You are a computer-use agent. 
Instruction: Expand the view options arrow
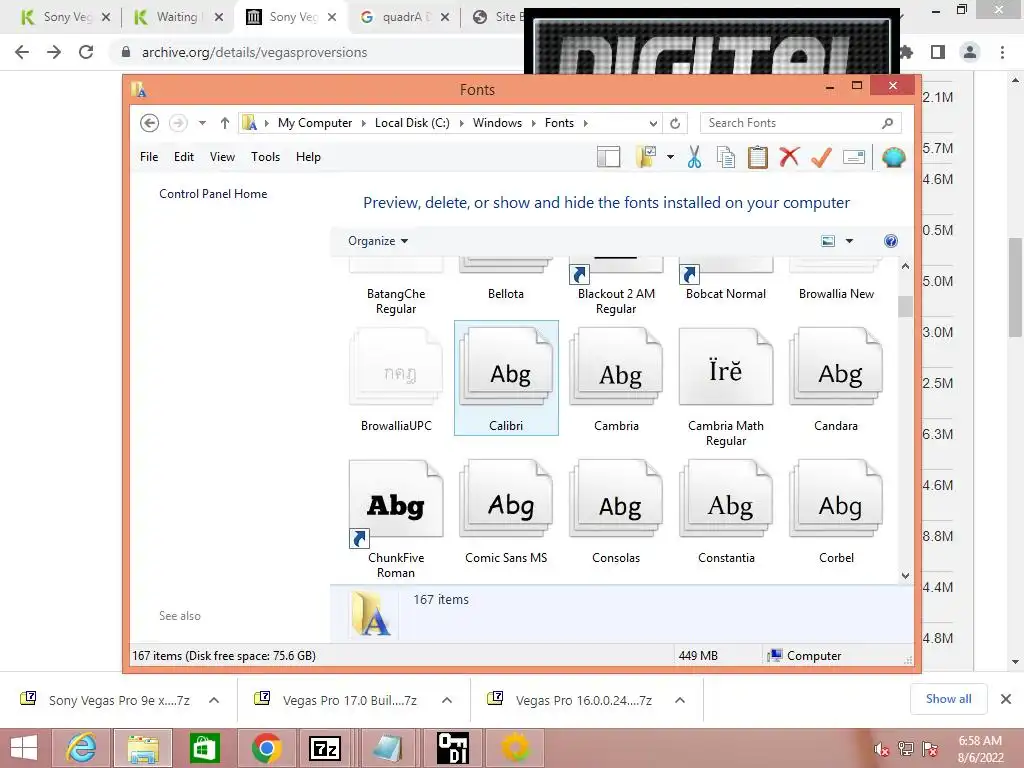849,241
